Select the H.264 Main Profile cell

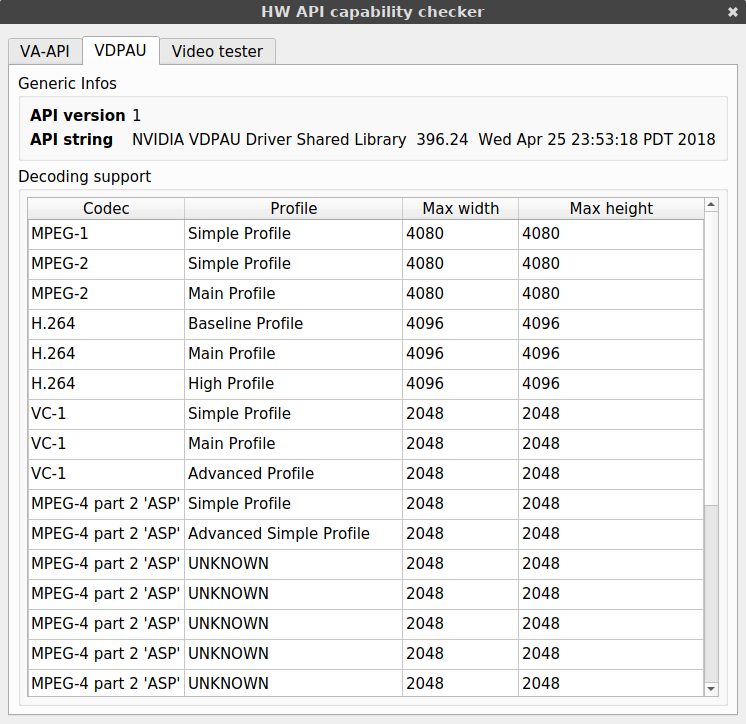[x=294, y=353]
